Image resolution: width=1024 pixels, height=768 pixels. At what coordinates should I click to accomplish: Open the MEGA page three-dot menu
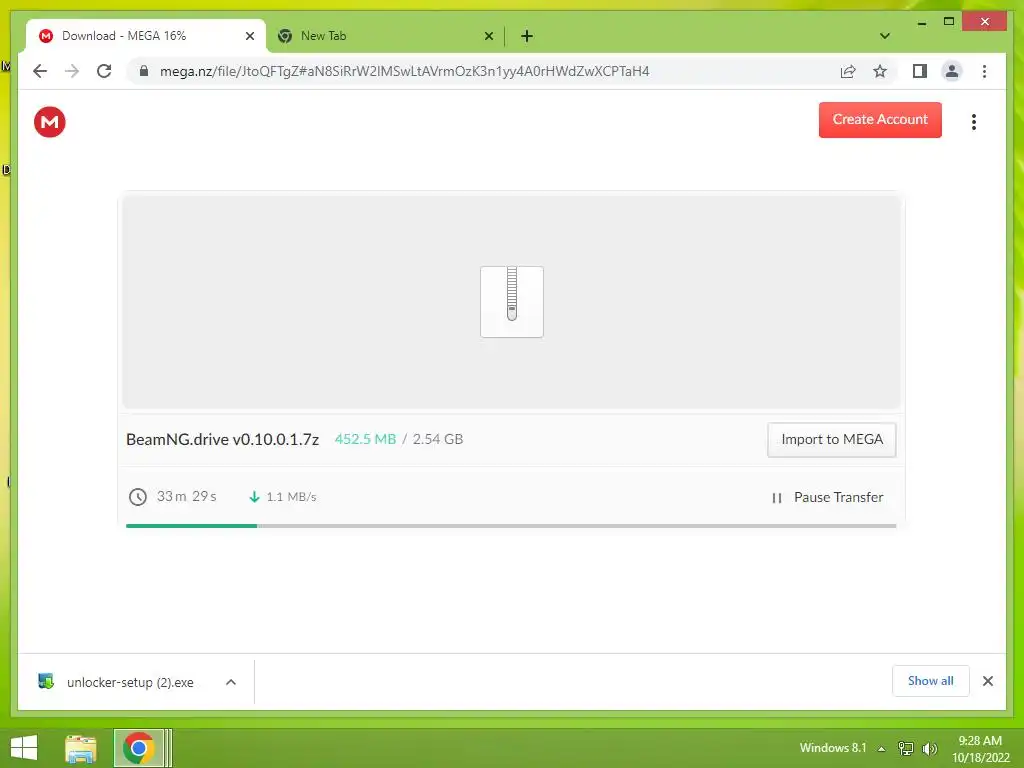pyautogui.click(x=973, y=121)
